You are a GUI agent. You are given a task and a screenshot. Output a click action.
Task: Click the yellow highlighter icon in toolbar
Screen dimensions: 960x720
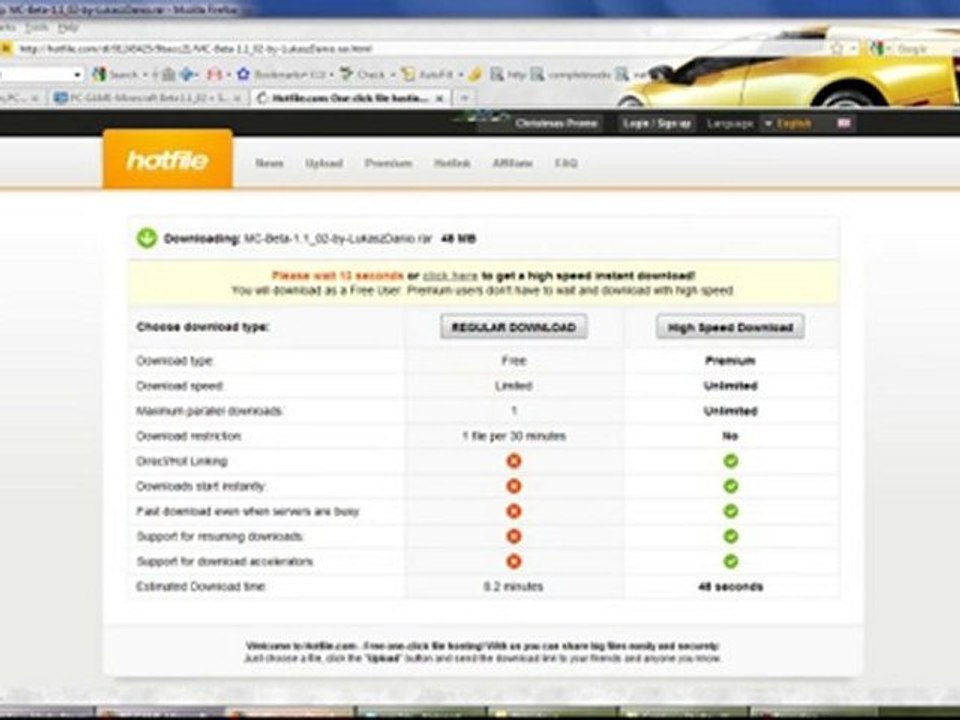tap(475, 75)
